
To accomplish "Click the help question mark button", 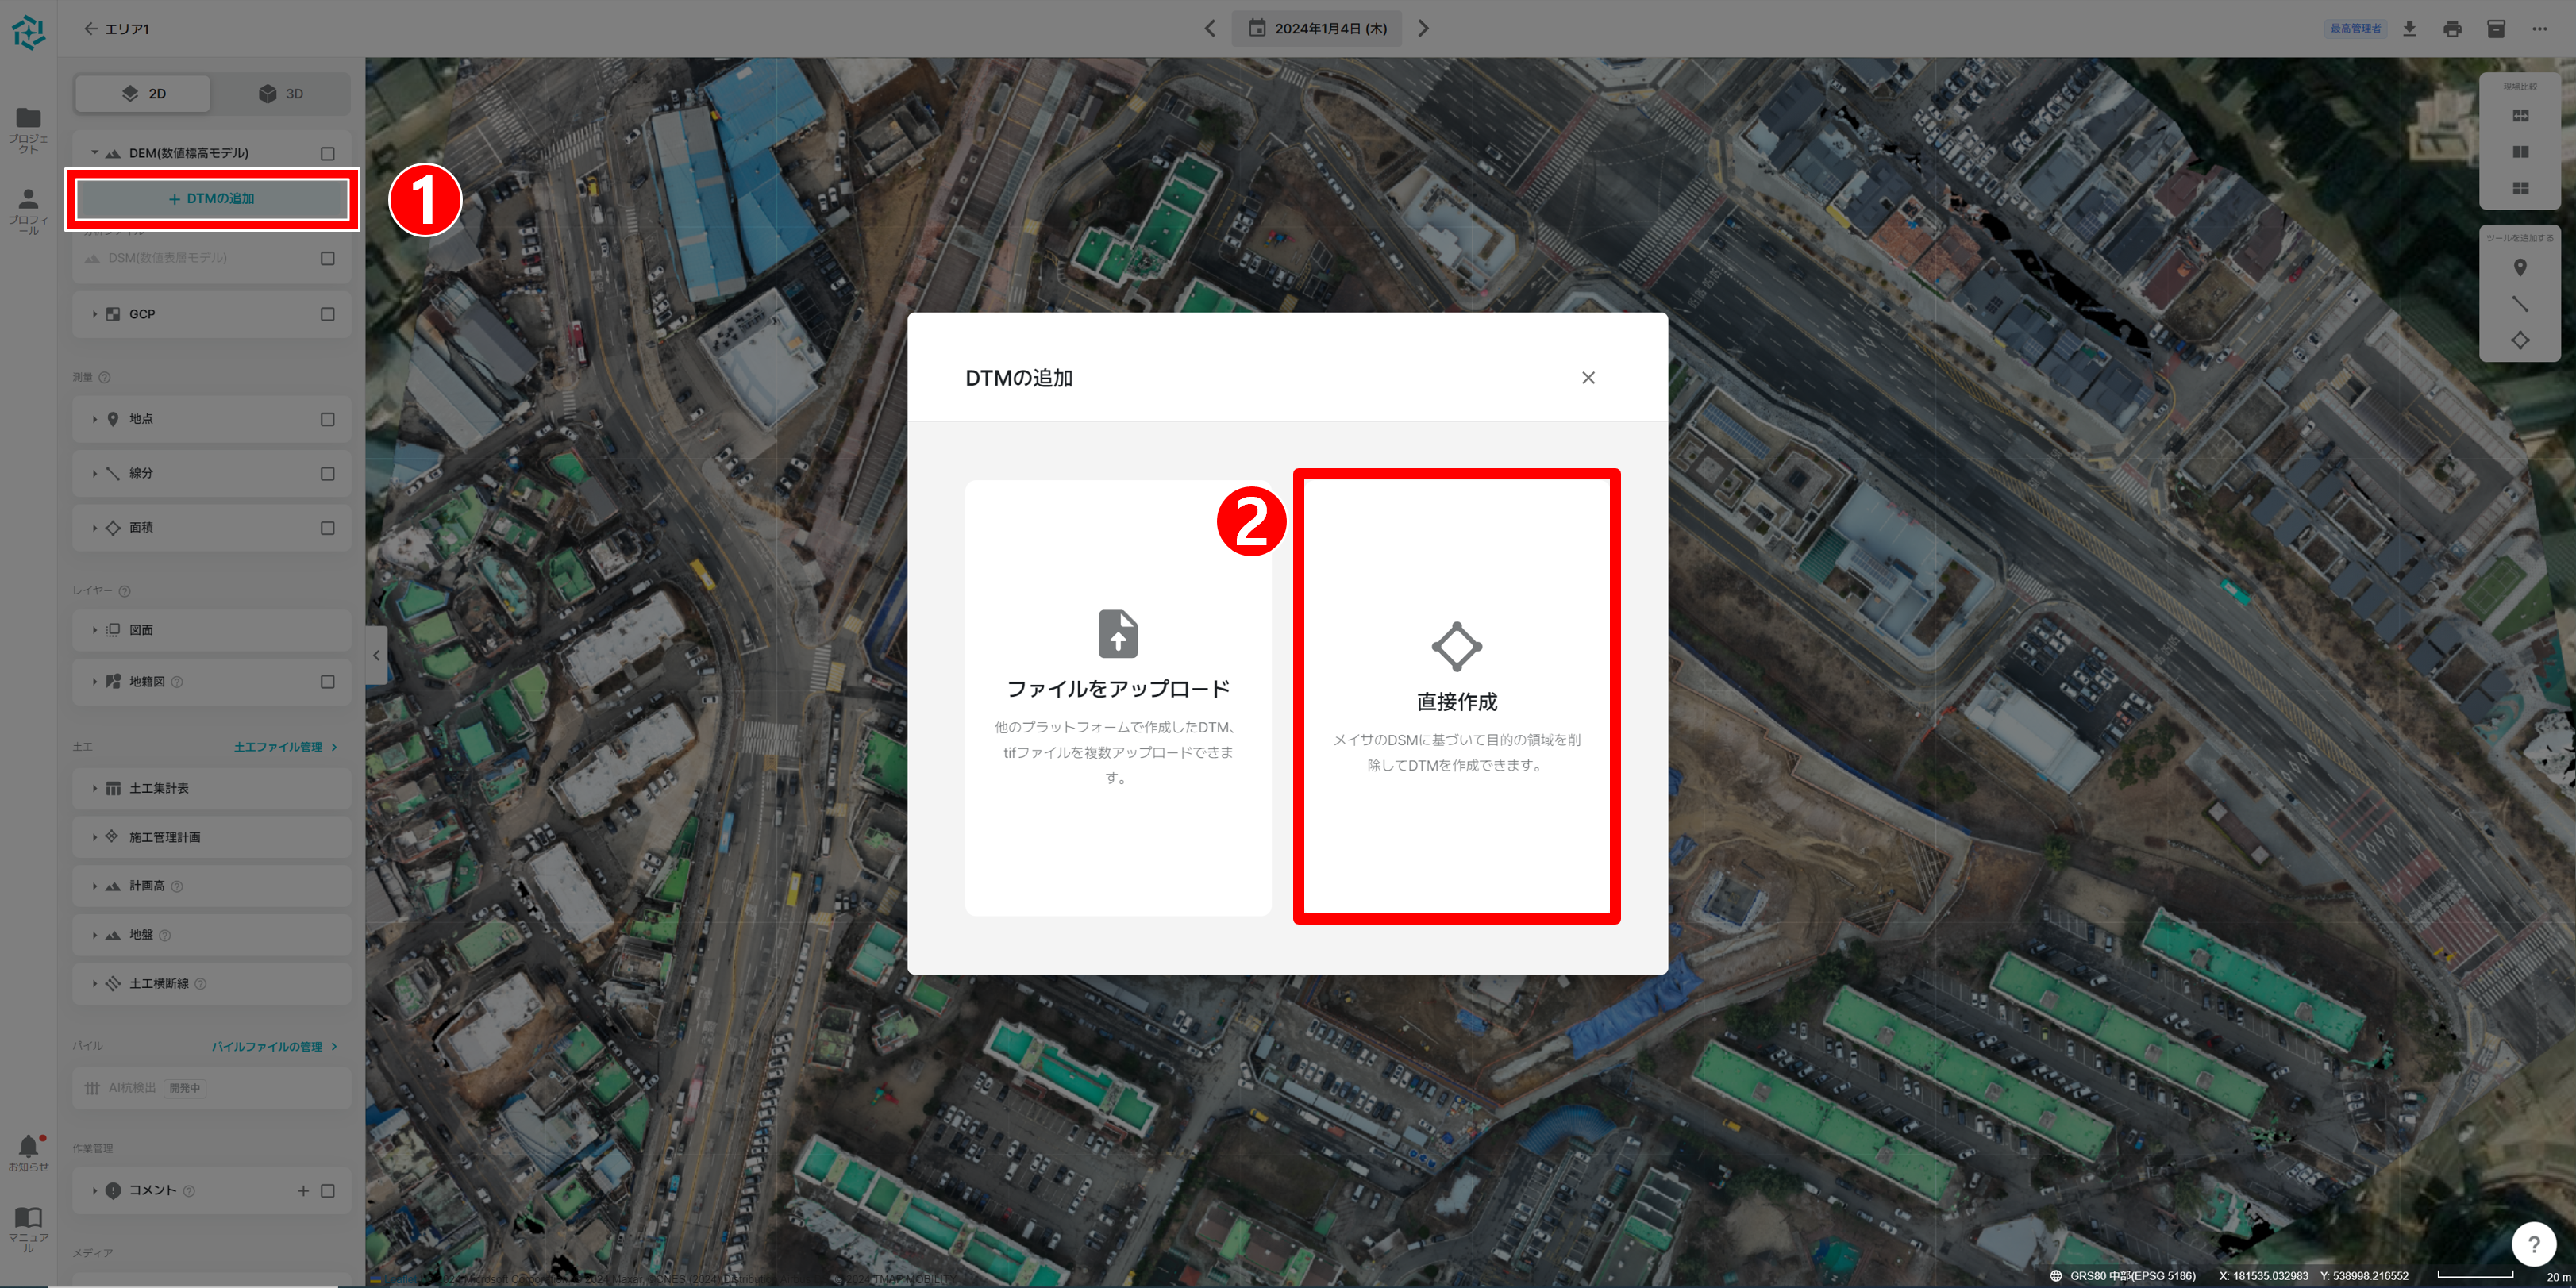I will click(2533, 1244).
